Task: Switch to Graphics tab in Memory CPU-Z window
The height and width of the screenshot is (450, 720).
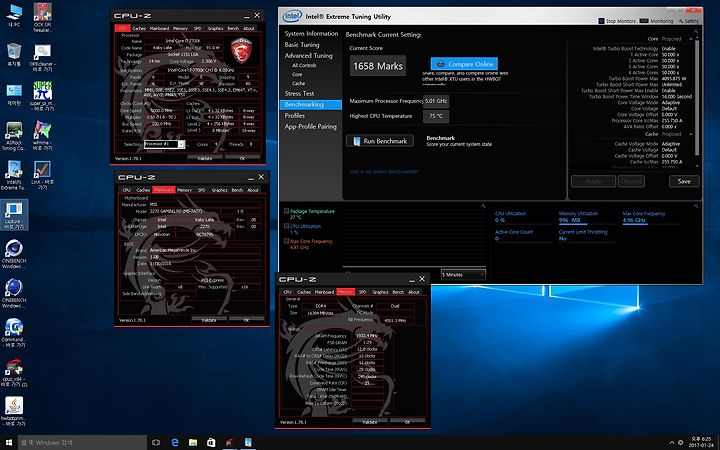Action: pos(380,292)
